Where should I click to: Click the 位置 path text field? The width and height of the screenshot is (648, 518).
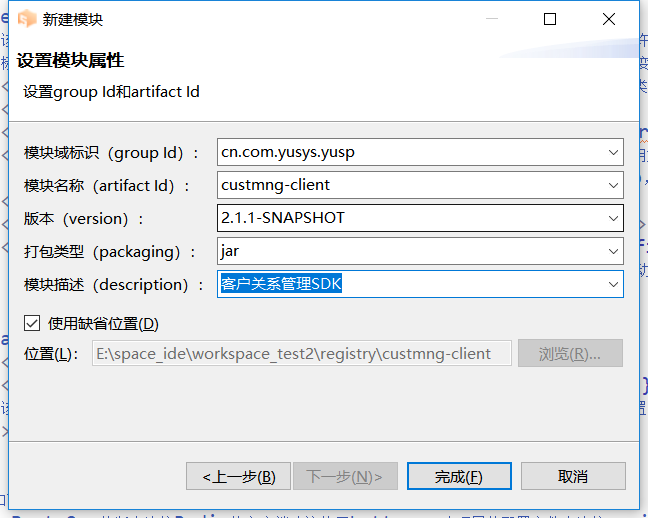(300, 353)
